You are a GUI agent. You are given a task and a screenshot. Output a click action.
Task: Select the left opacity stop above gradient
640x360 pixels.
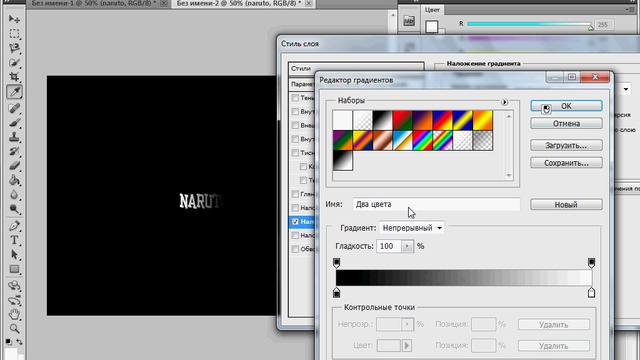coord(336,262)
